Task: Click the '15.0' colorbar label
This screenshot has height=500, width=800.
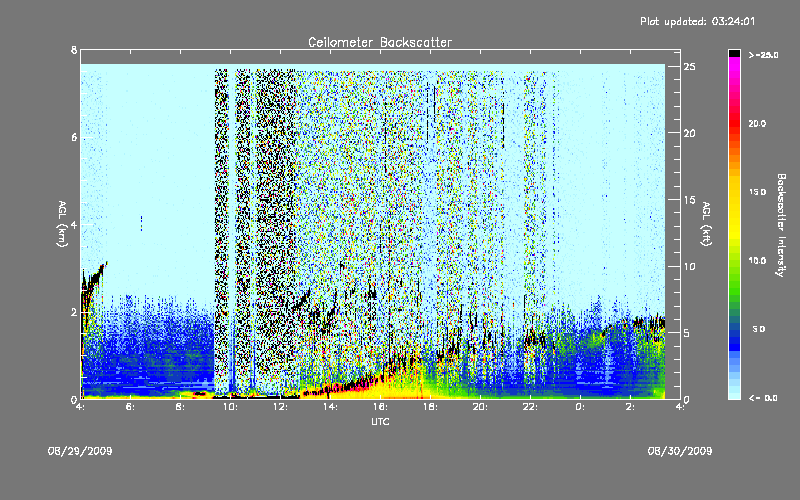Action: [757, 192]
